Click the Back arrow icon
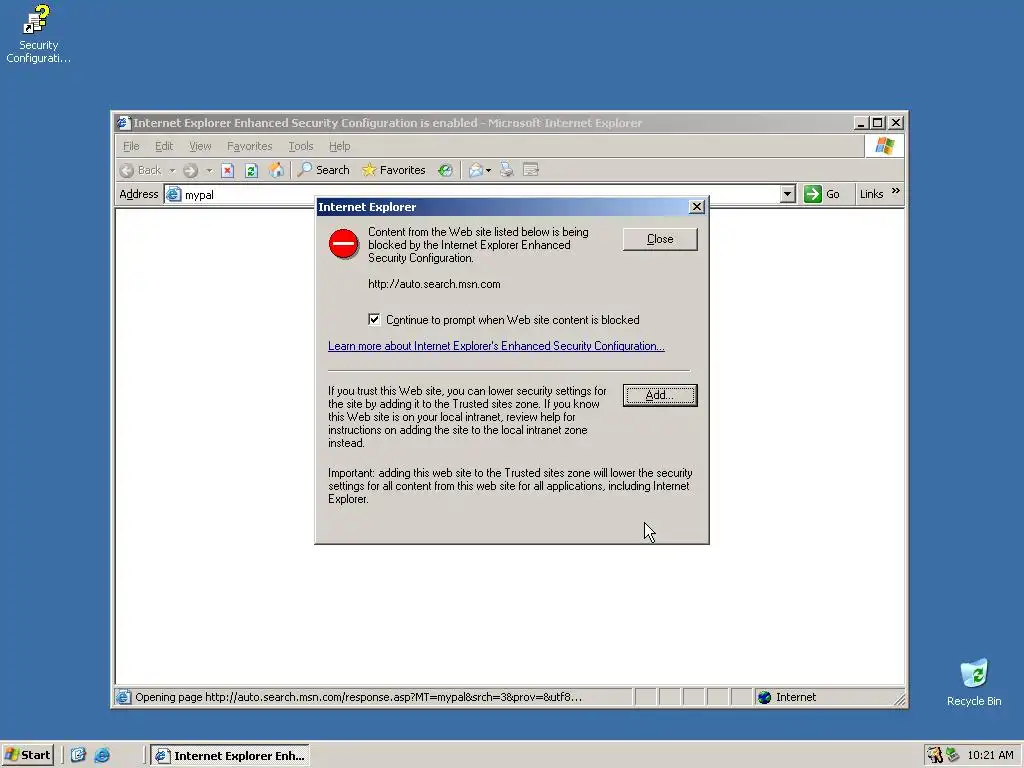 [127, 170]
